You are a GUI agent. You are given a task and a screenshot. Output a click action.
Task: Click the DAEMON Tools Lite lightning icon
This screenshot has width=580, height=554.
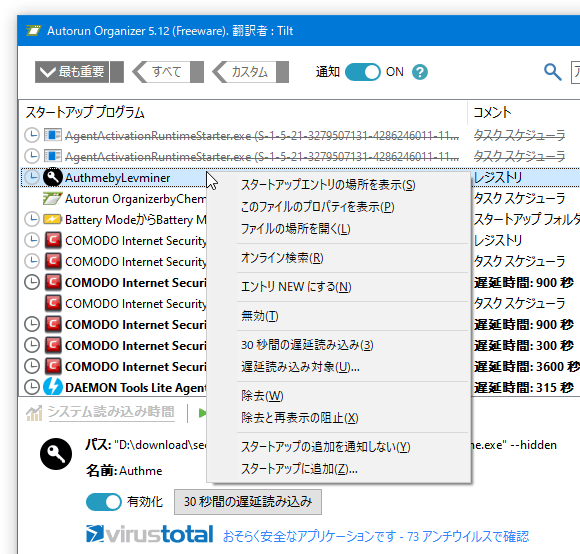pyautogui.click(x=53, y=387)
